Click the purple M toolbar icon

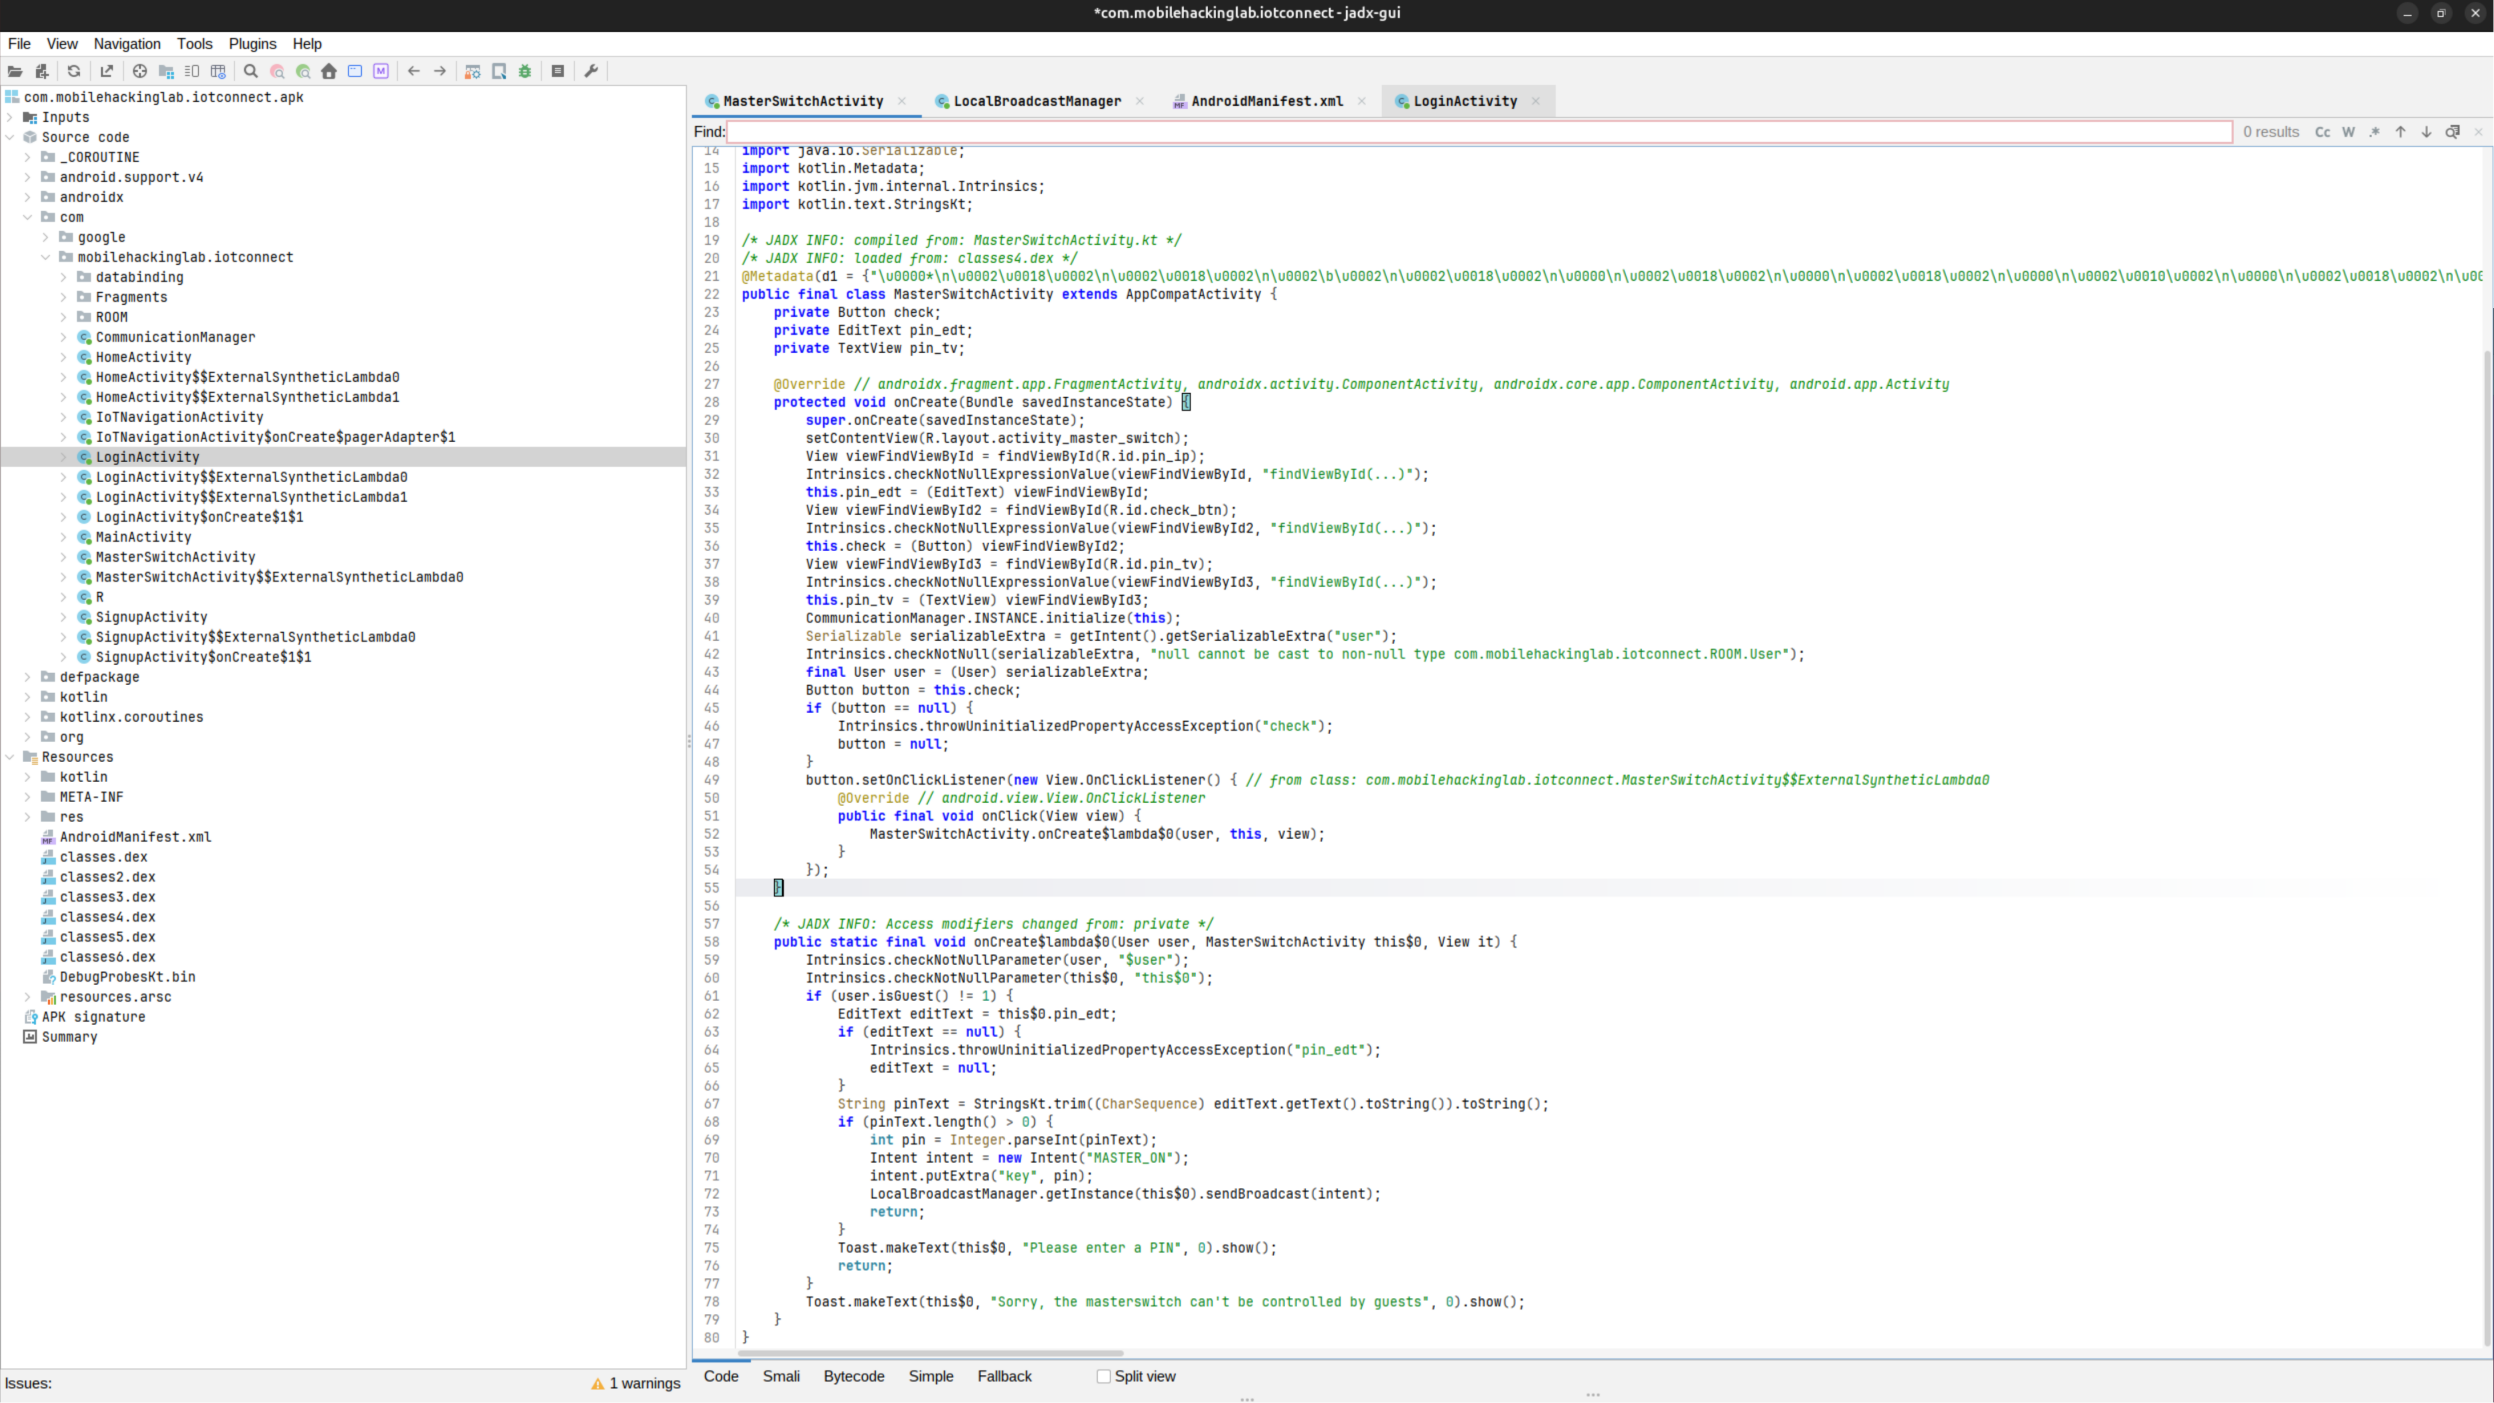pyautogui.click(x=381, y=71)
